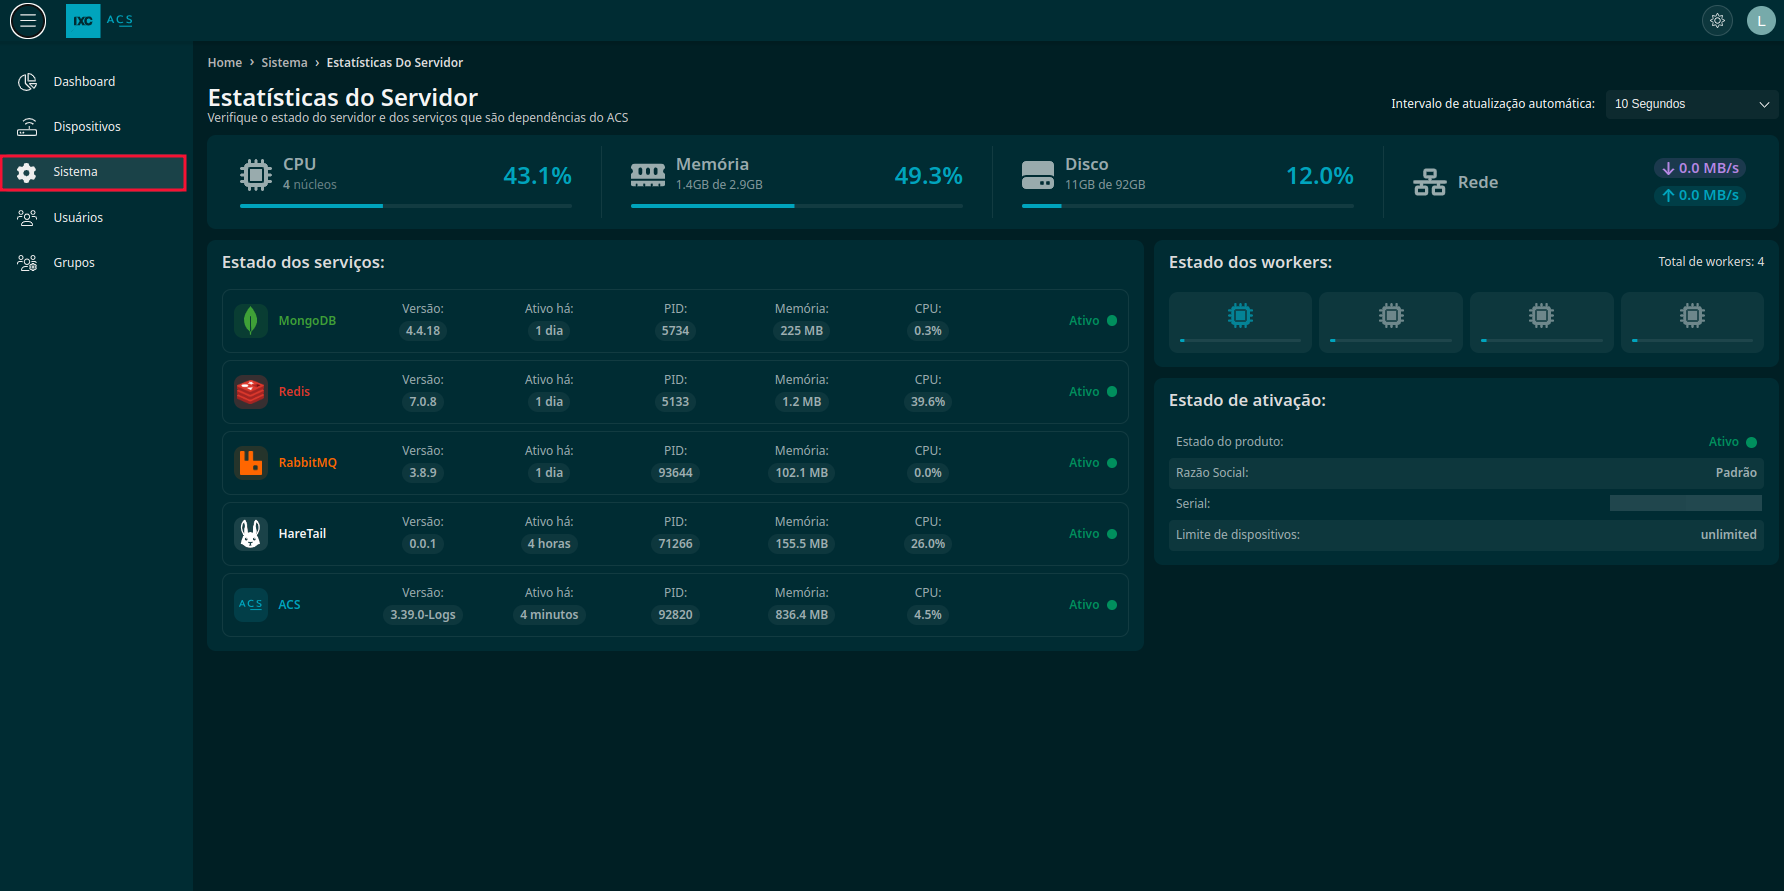Select the third worker chip card

(1542, 322)
